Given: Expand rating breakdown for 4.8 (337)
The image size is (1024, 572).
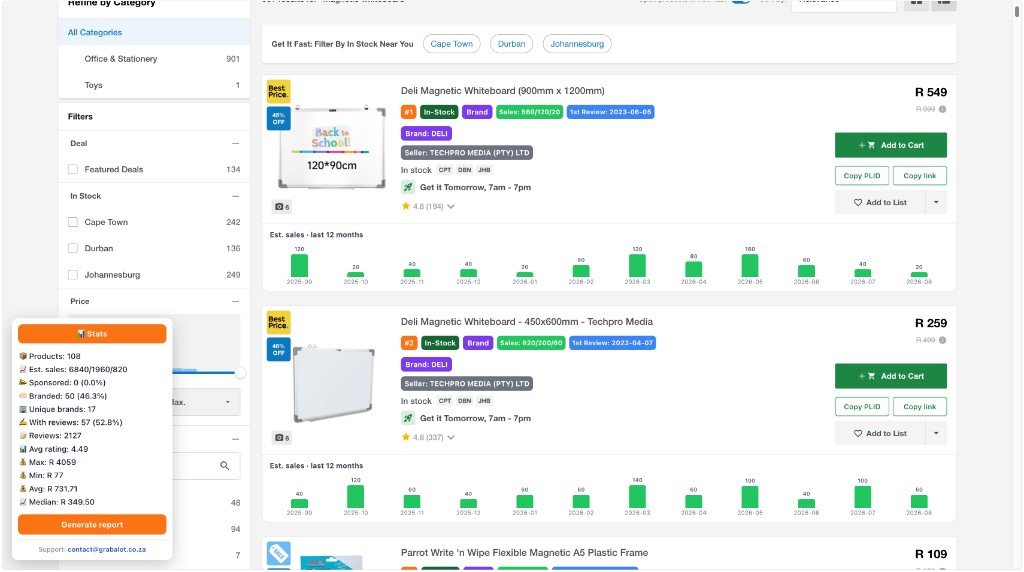Looking at the screenshot, I should click(x=451, y=437).
